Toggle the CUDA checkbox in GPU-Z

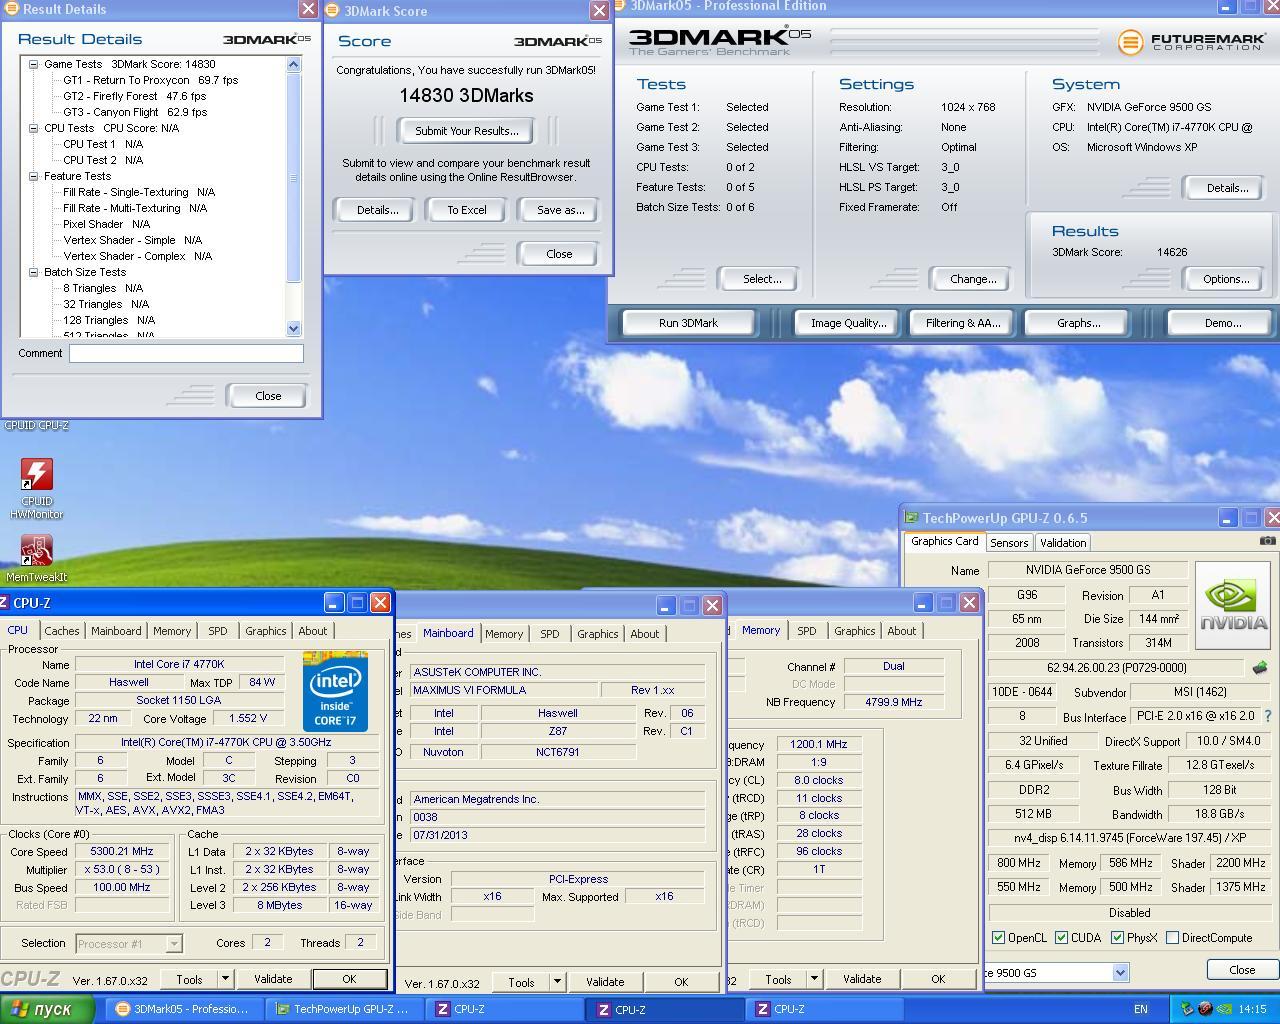click(x=1061, y=938)
